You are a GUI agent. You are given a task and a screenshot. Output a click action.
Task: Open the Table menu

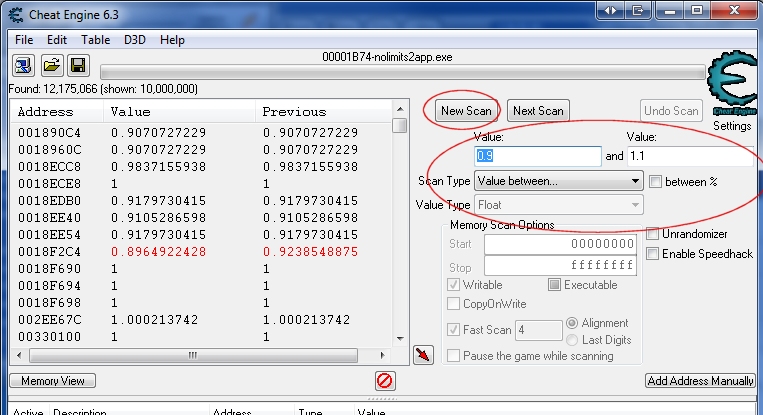tap(96, 40)
